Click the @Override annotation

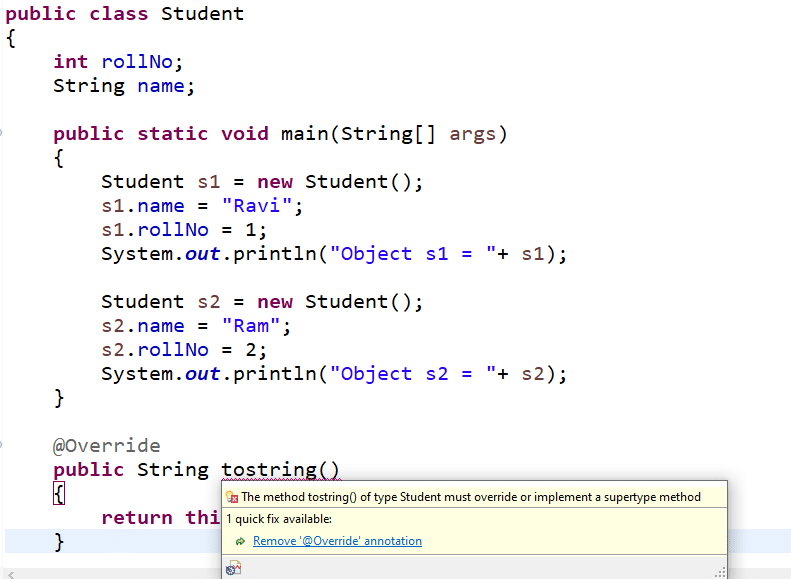(106, 445)
